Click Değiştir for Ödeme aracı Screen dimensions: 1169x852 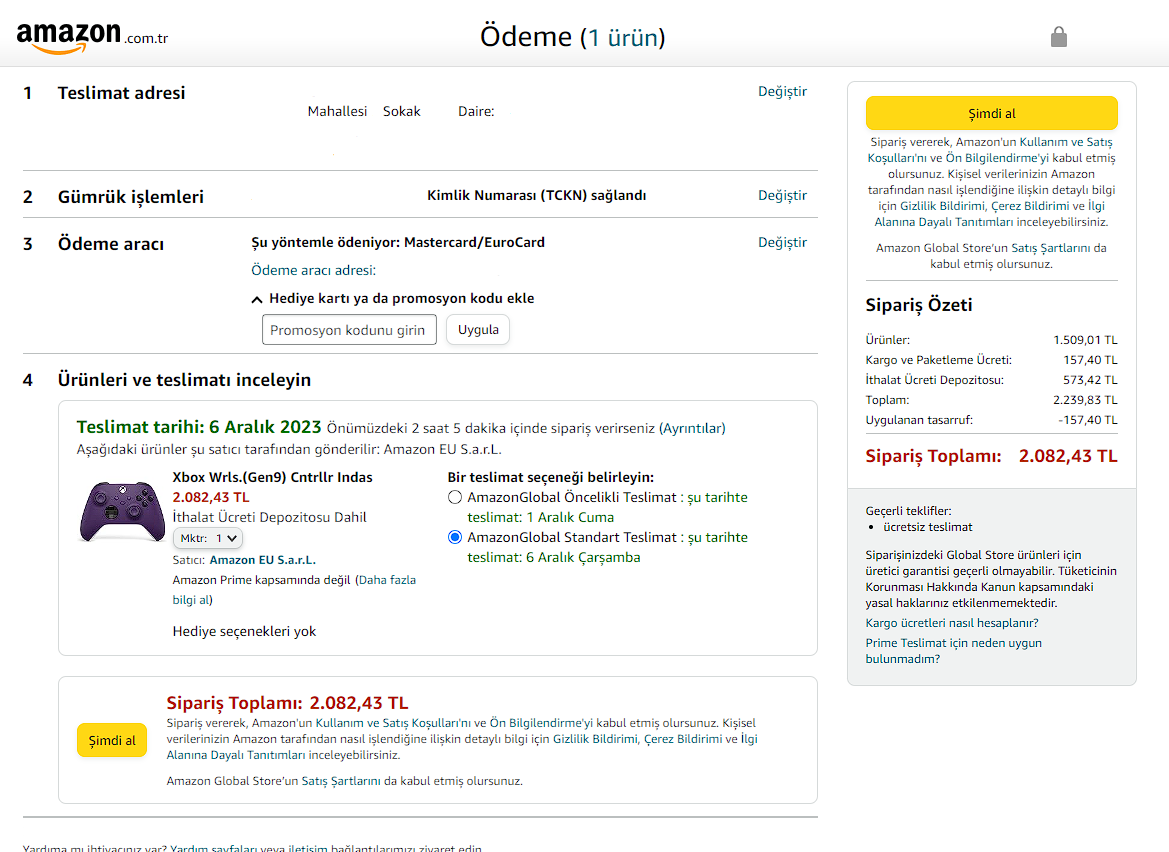click(782, 242)
